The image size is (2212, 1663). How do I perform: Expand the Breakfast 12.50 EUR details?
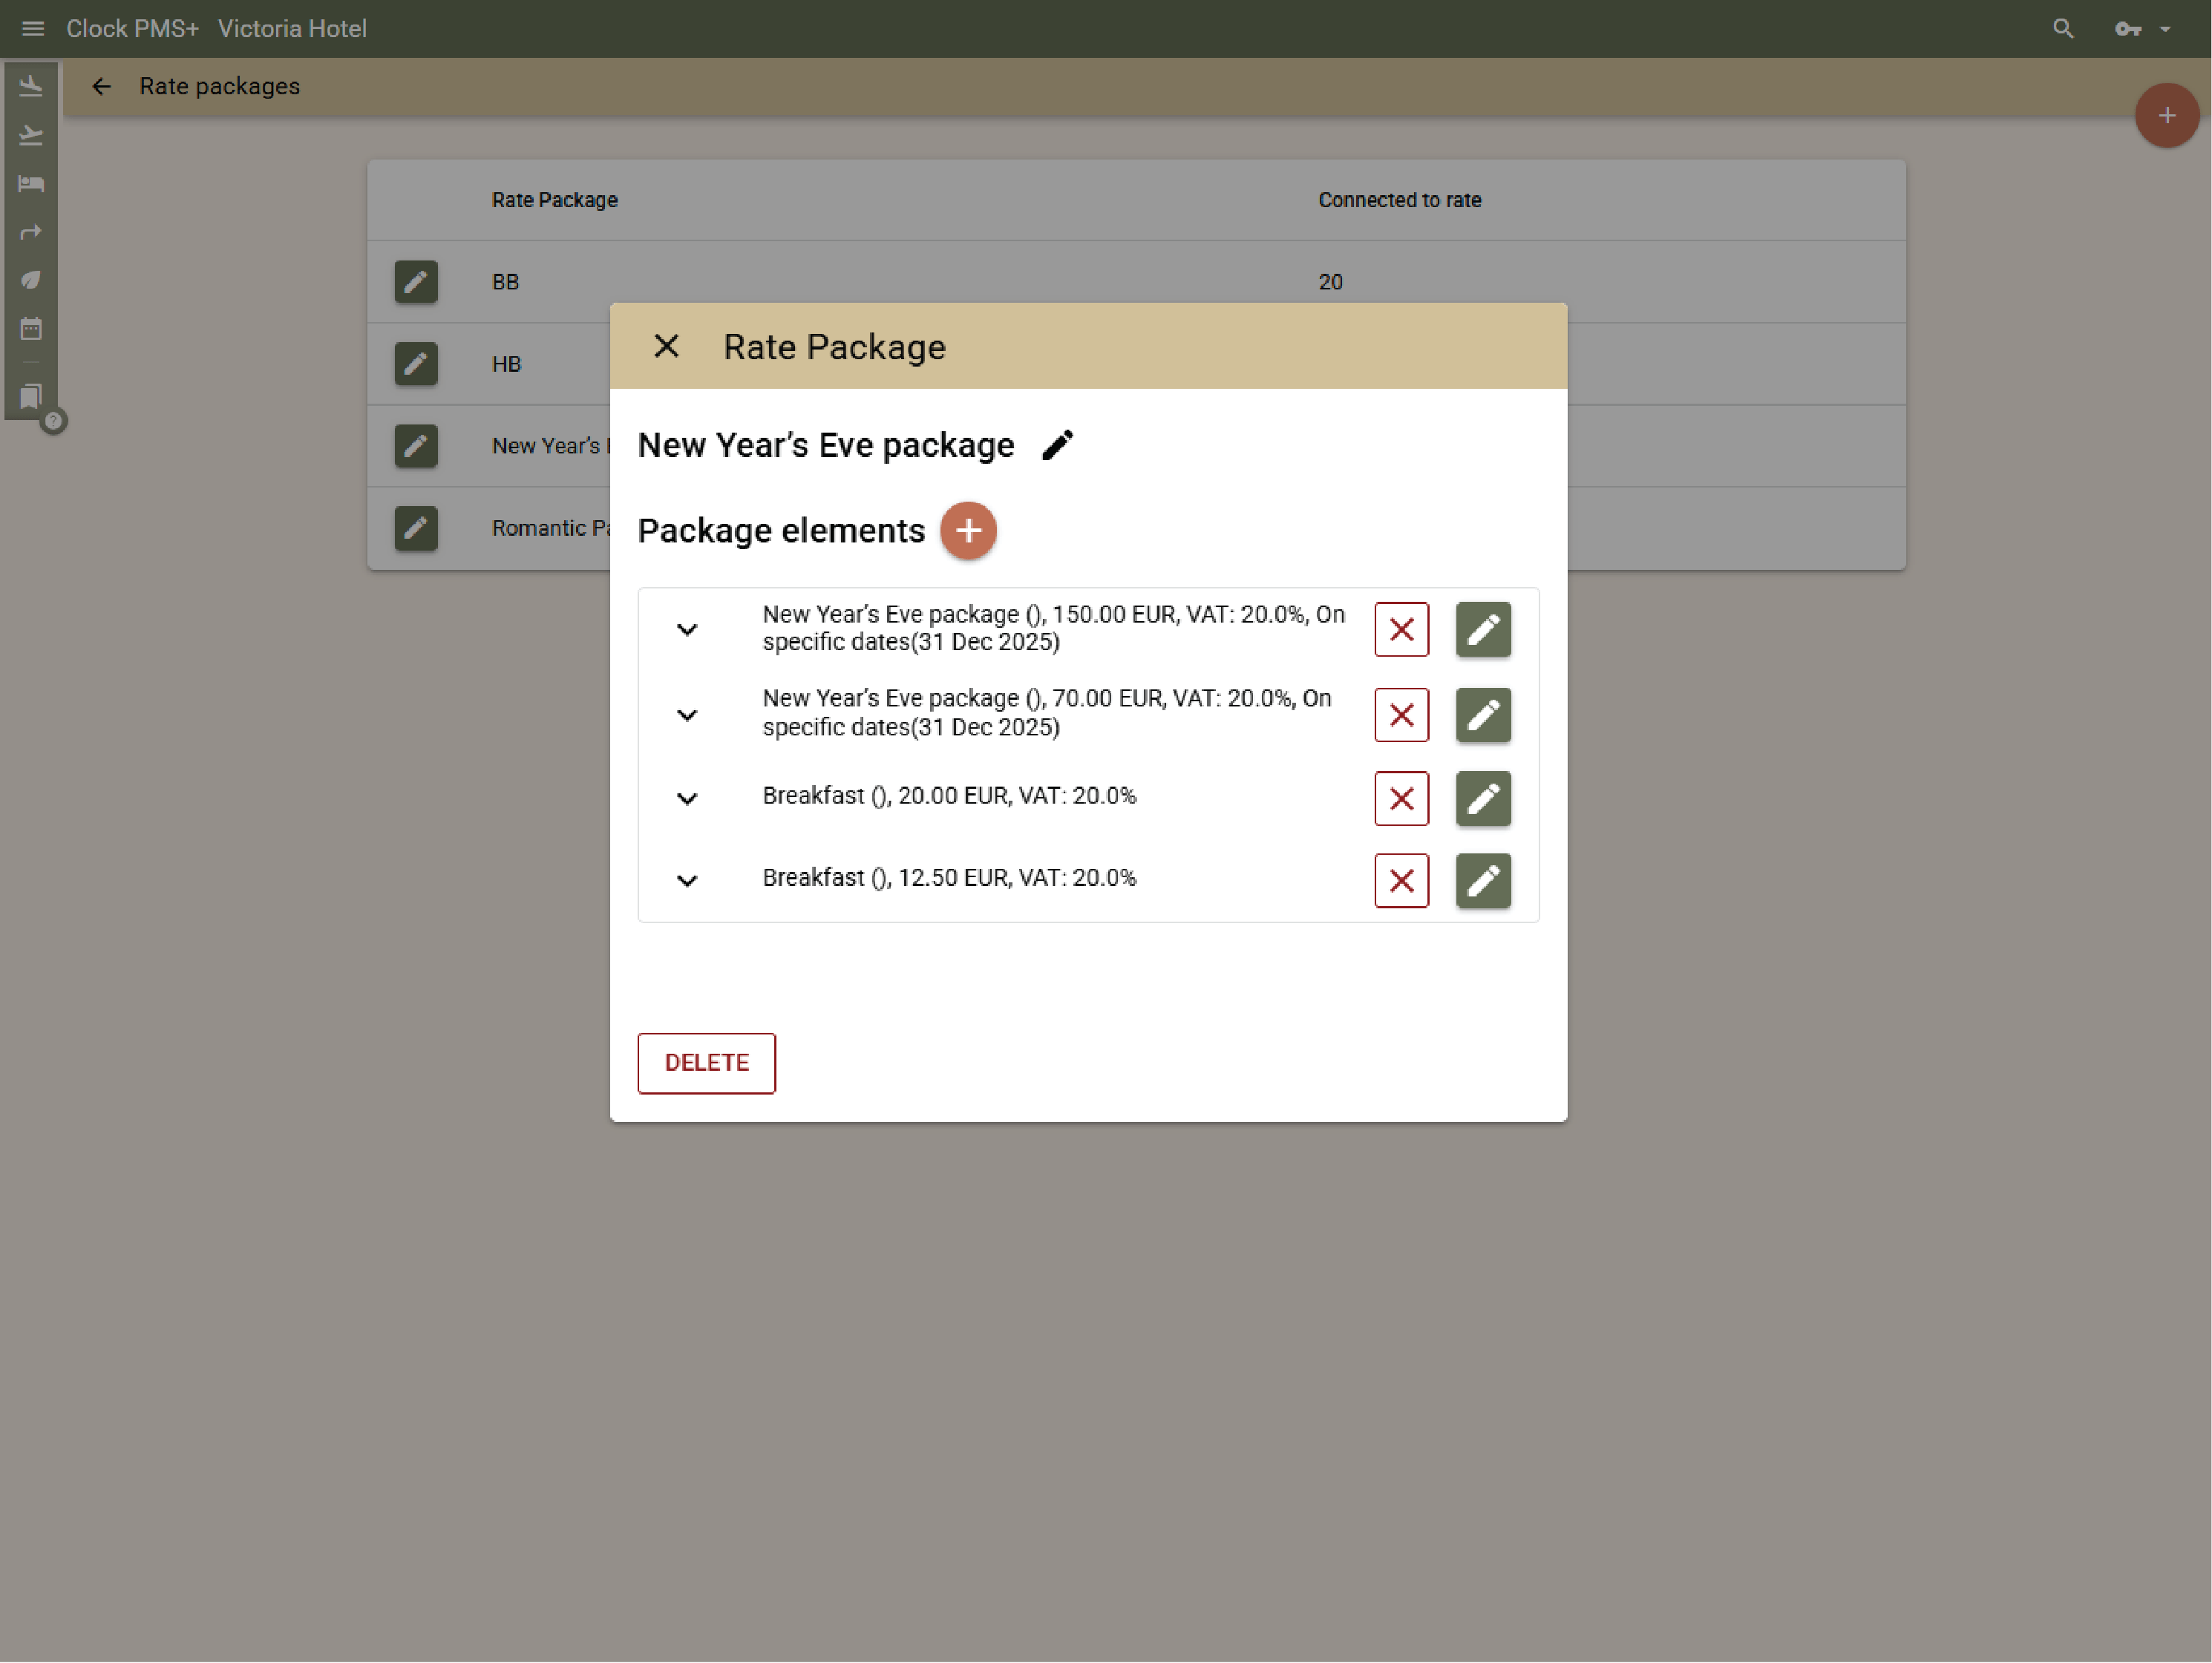686,880
